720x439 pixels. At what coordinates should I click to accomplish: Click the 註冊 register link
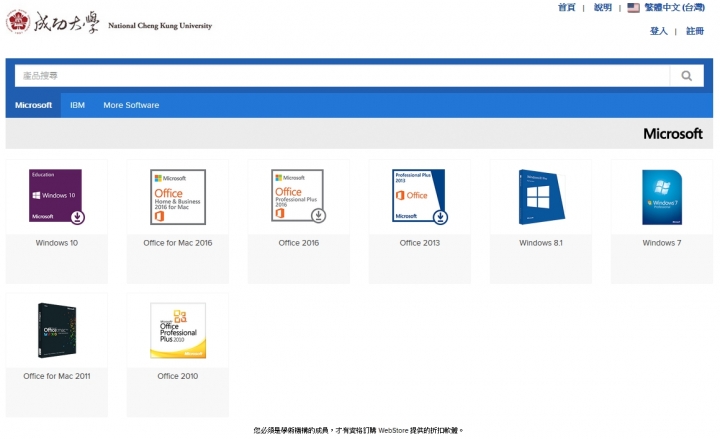(695, 31)
